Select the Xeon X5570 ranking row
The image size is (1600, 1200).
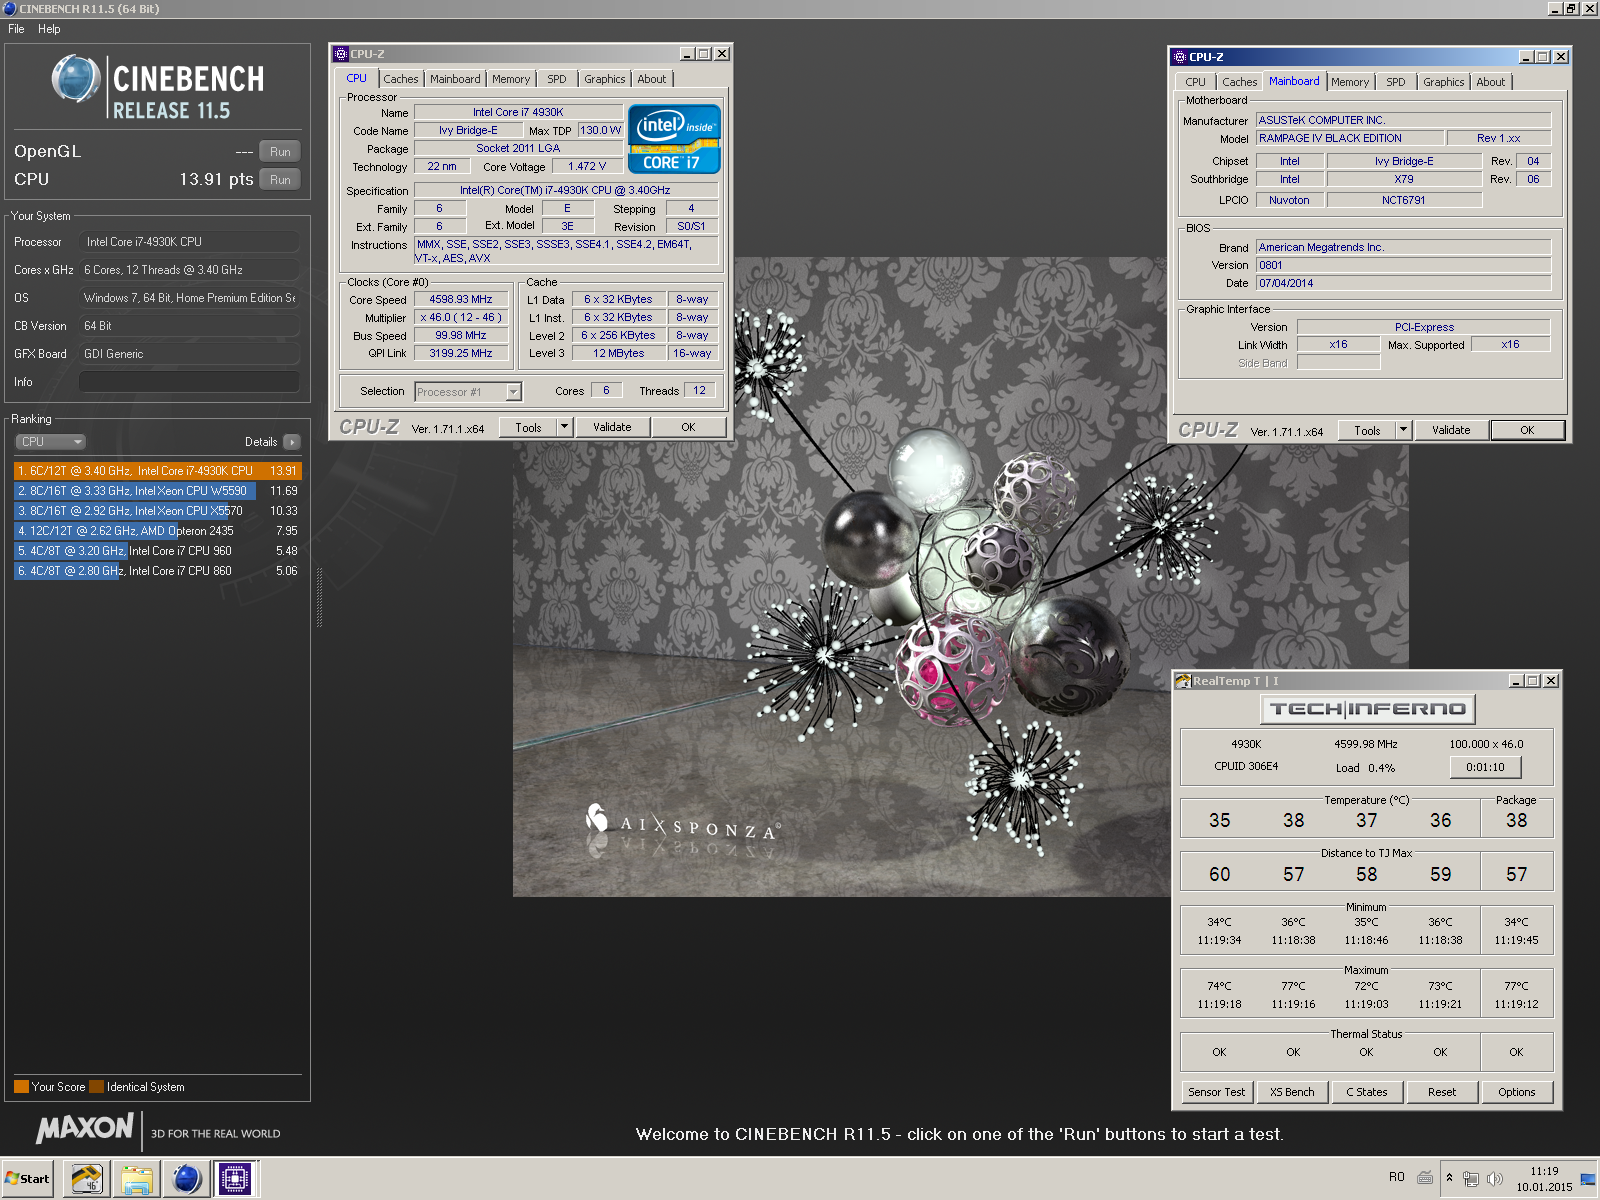[158, 511]
